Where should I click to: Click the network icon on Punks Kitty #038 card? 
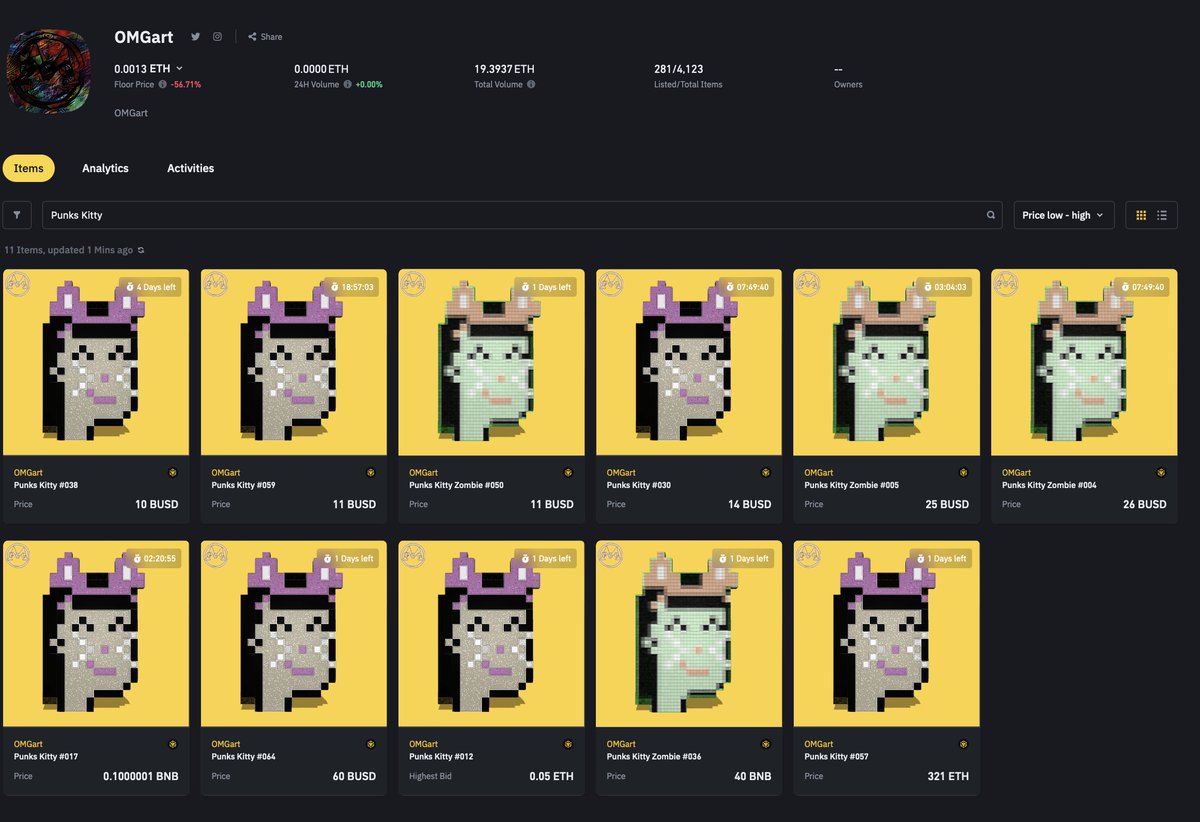172,471
